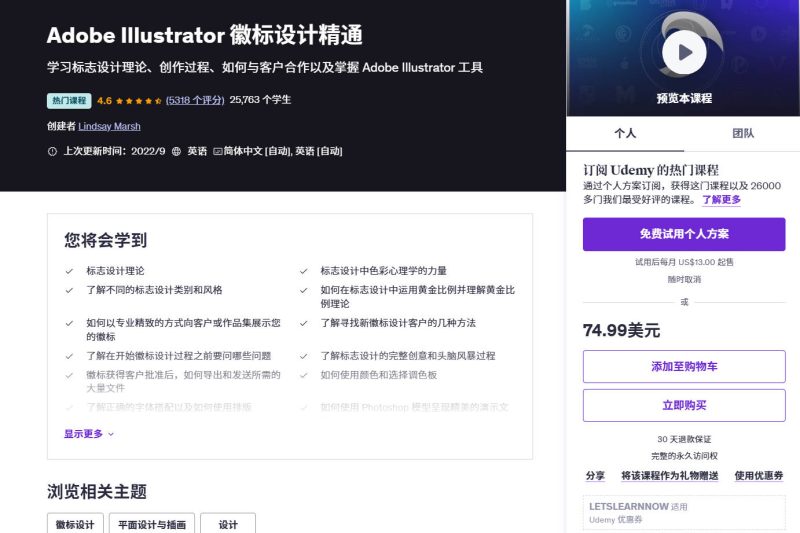800x533 pixels.
Task: Open the 徽标设计 topic tag
Action: [x=75, y=524]
